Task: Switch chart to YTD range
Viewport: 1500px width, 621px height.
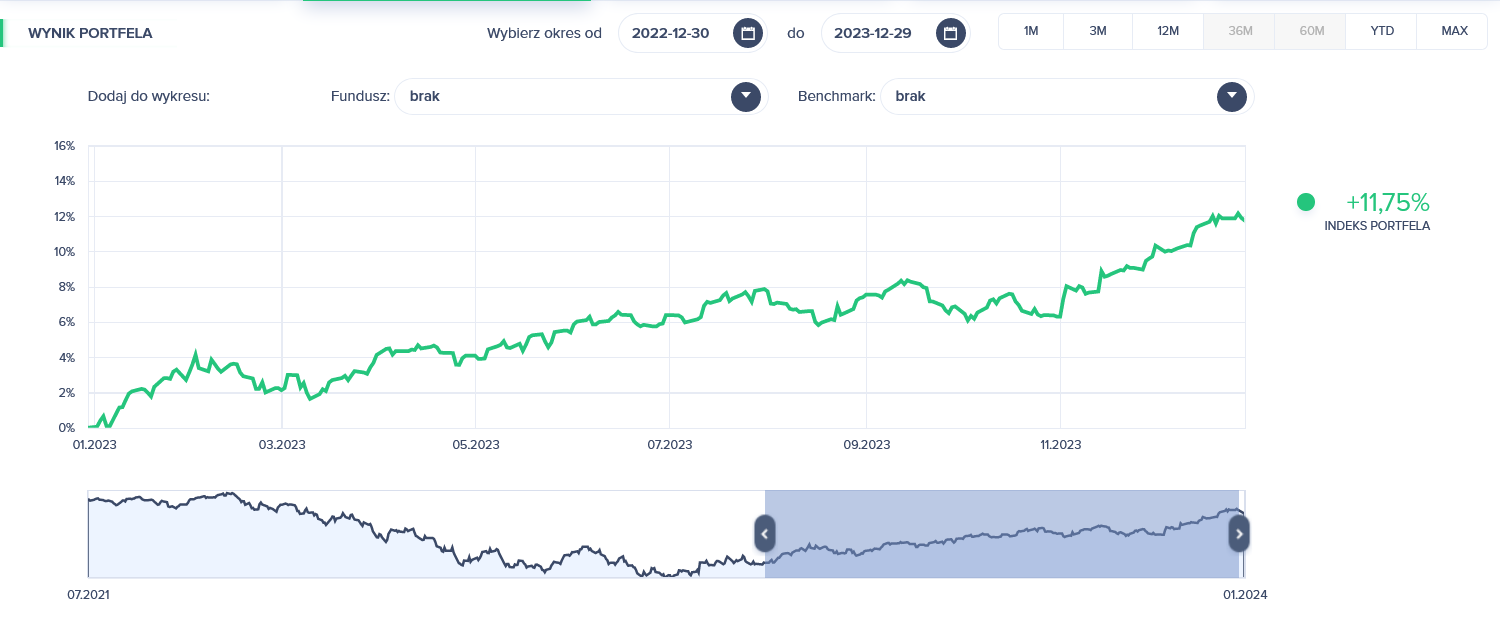Action: pyautogui.click(x=1382, y=31)
